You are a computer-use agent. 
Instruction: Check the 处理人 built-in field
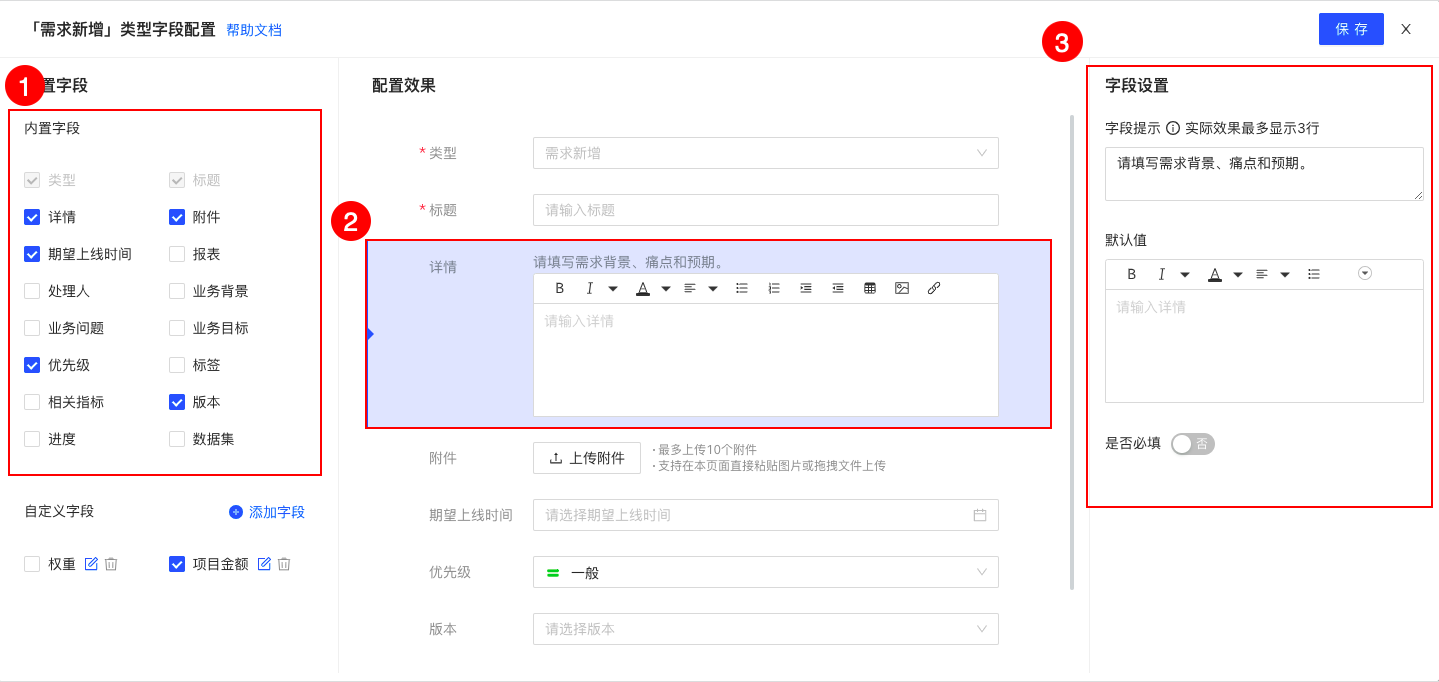tap(32, 291)
